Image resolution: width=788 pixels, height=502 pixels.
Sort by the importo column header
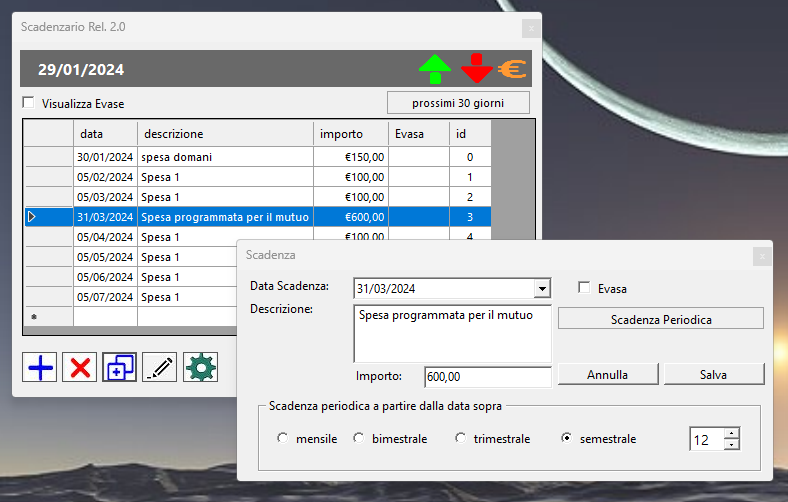pos(351,134)
